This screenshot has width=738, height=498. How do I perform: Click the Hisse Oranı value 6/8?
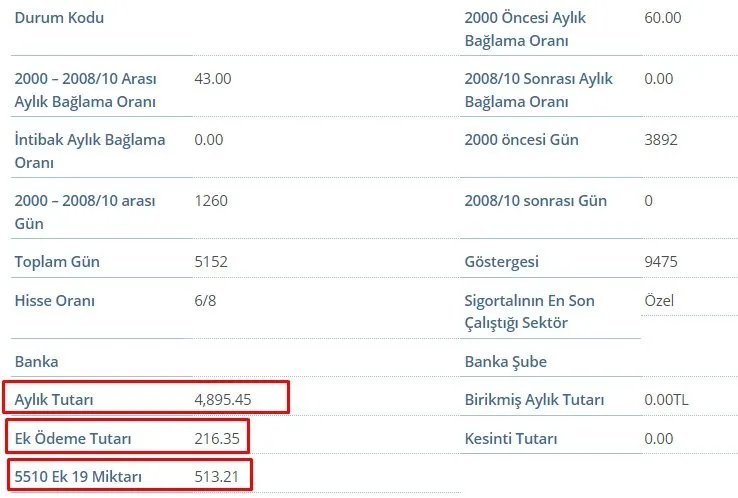pos(205,300)
